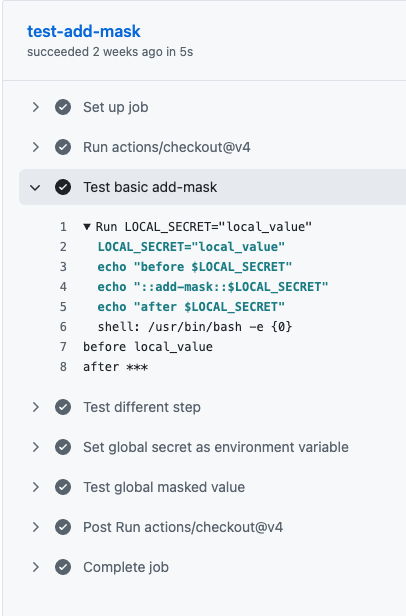Select the Complete job label
The image size is (406, 616).
[x=126, y=567]
